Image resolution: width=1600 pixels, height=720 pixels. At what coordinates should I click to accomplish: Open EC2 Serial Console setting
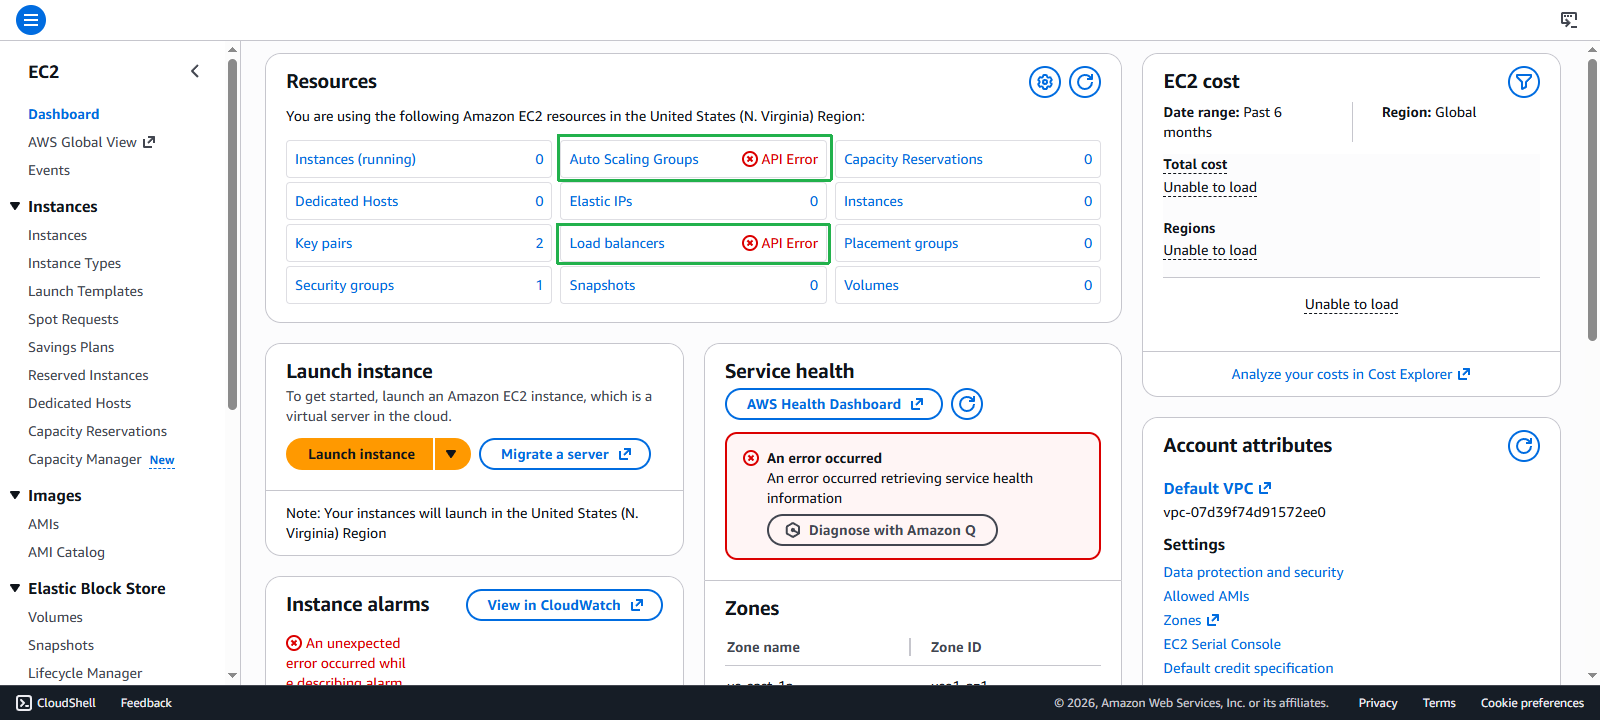(x=1222, y=644)
